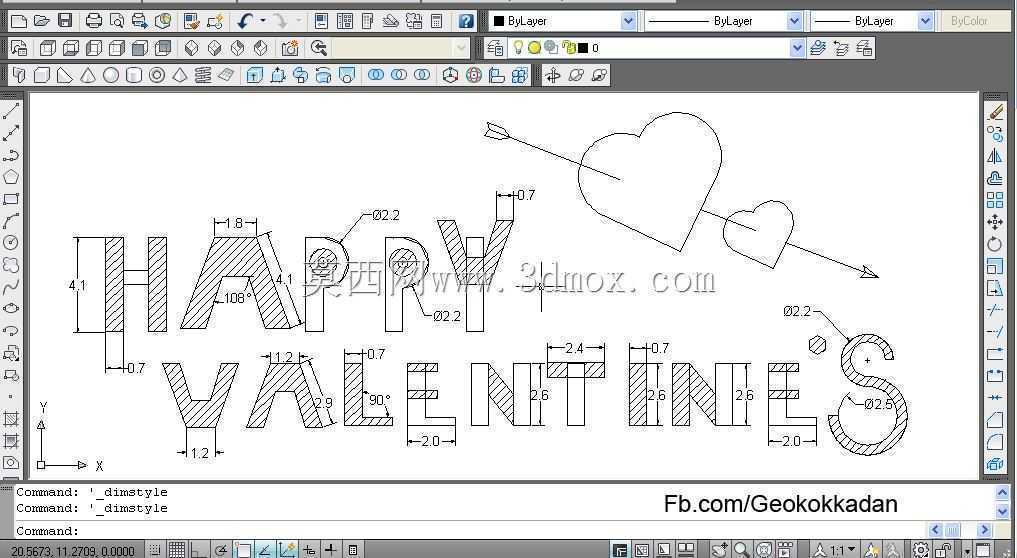Toggle Object Snap in the status bar
Screen dimensions: 1017x558
pos(243,550)
